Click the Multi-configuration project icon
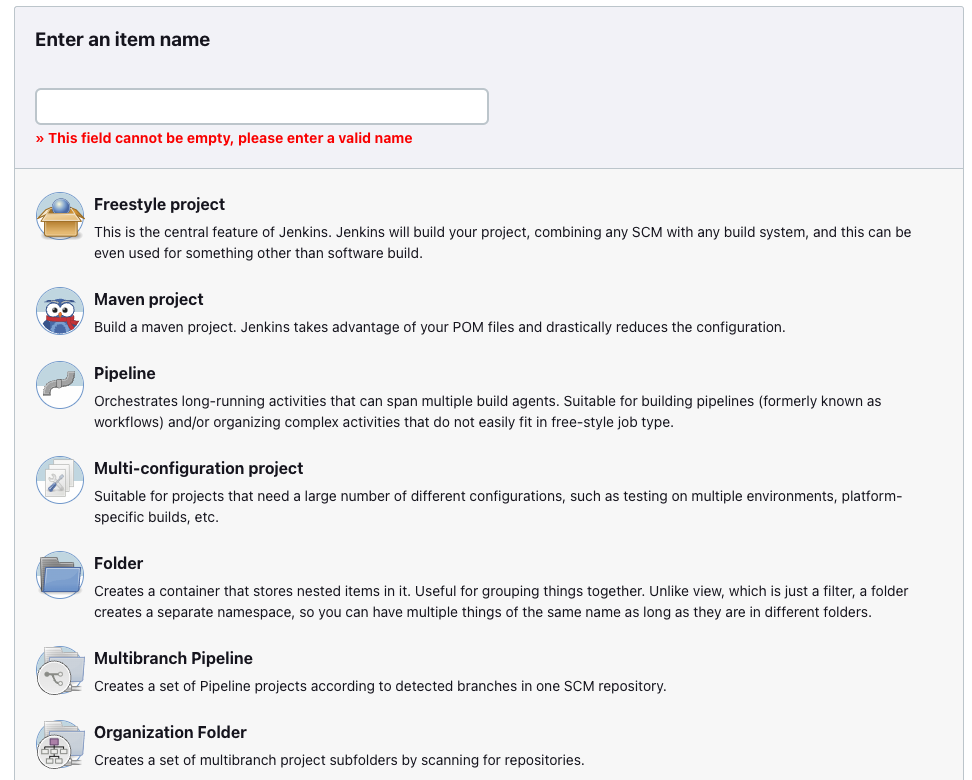The height and width of the screenshot is (780, 972). [x=60, y=480]
